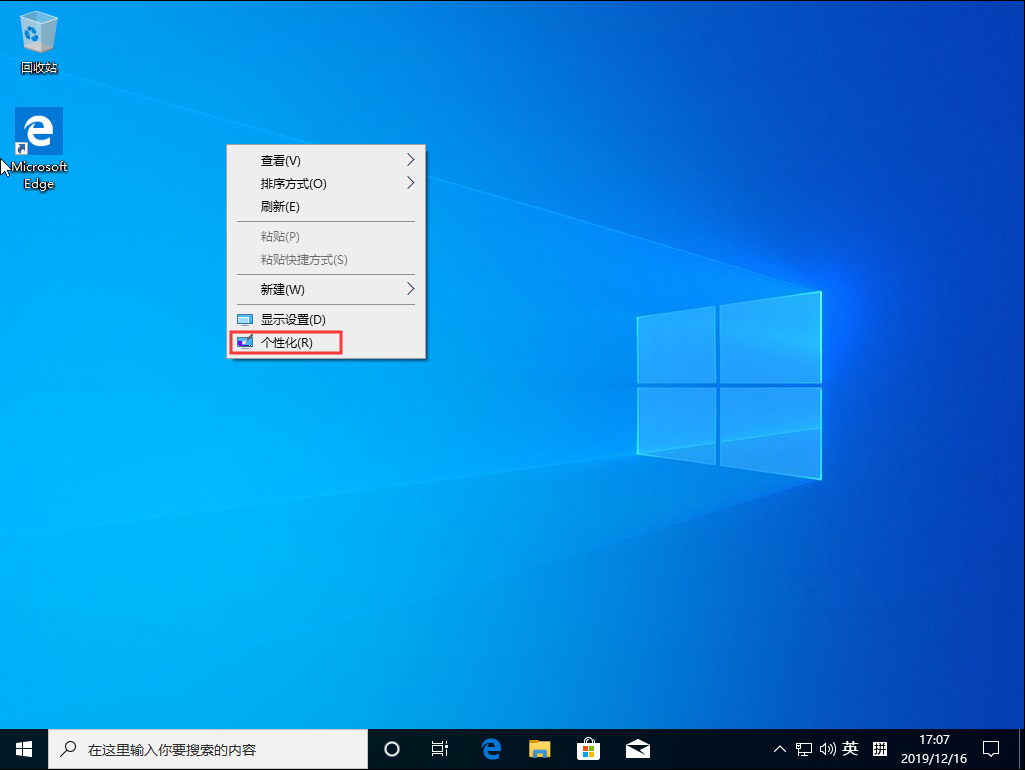1025x770 pixels.
Task: Toggle input language via 英 indicator
Action: tap(851, 748)
